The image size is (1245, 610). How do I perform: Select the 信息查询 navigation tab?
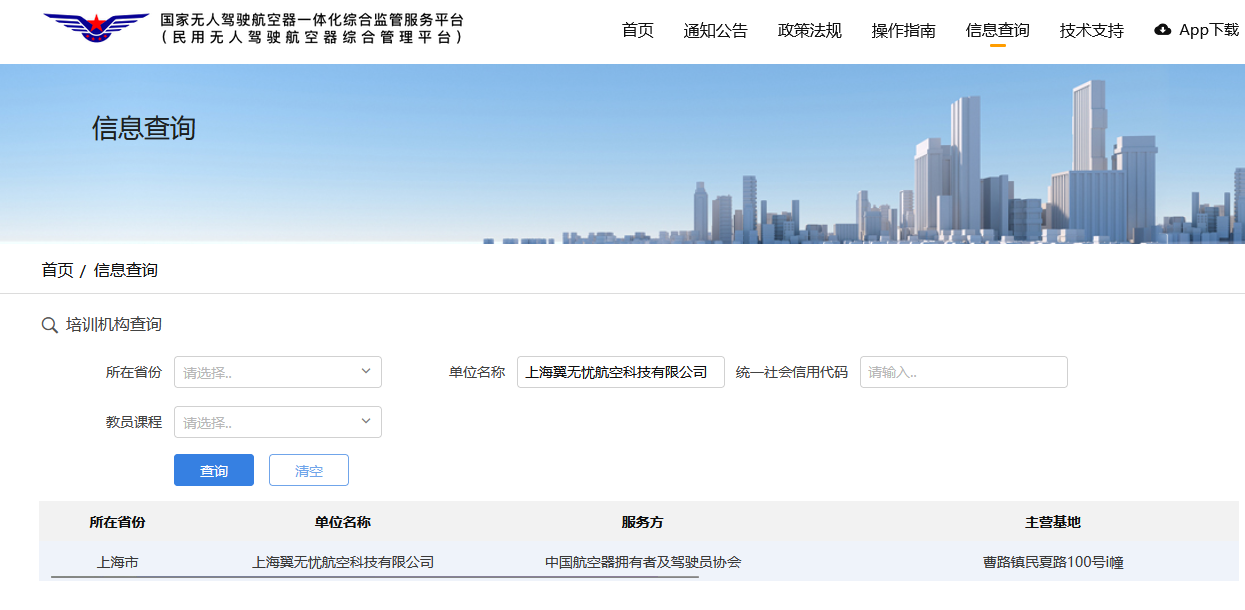pos(998,30)
